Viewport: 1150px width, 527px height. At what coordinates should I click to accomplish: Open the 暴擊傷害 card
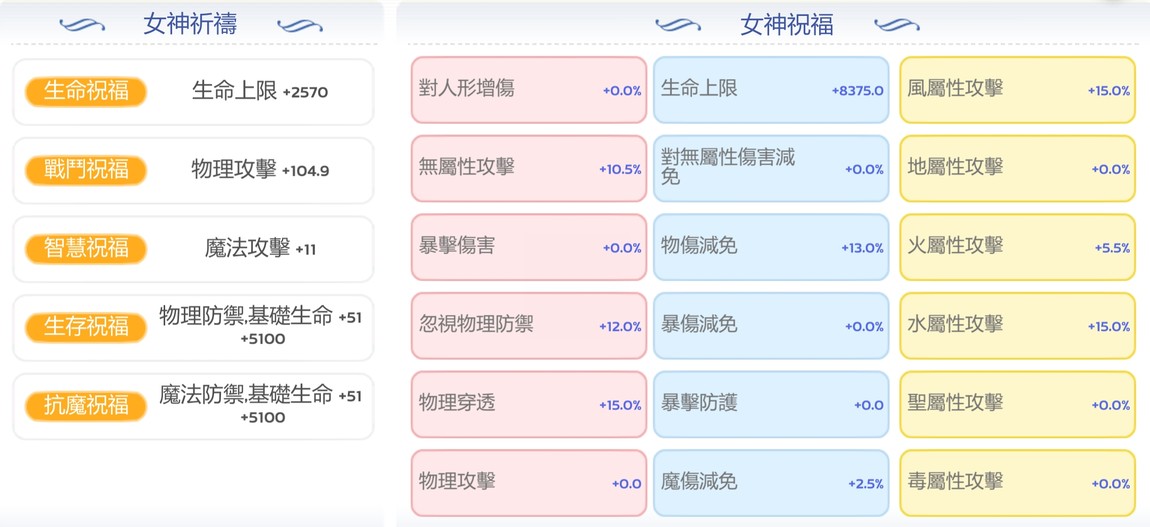click(x=529, y=247)
